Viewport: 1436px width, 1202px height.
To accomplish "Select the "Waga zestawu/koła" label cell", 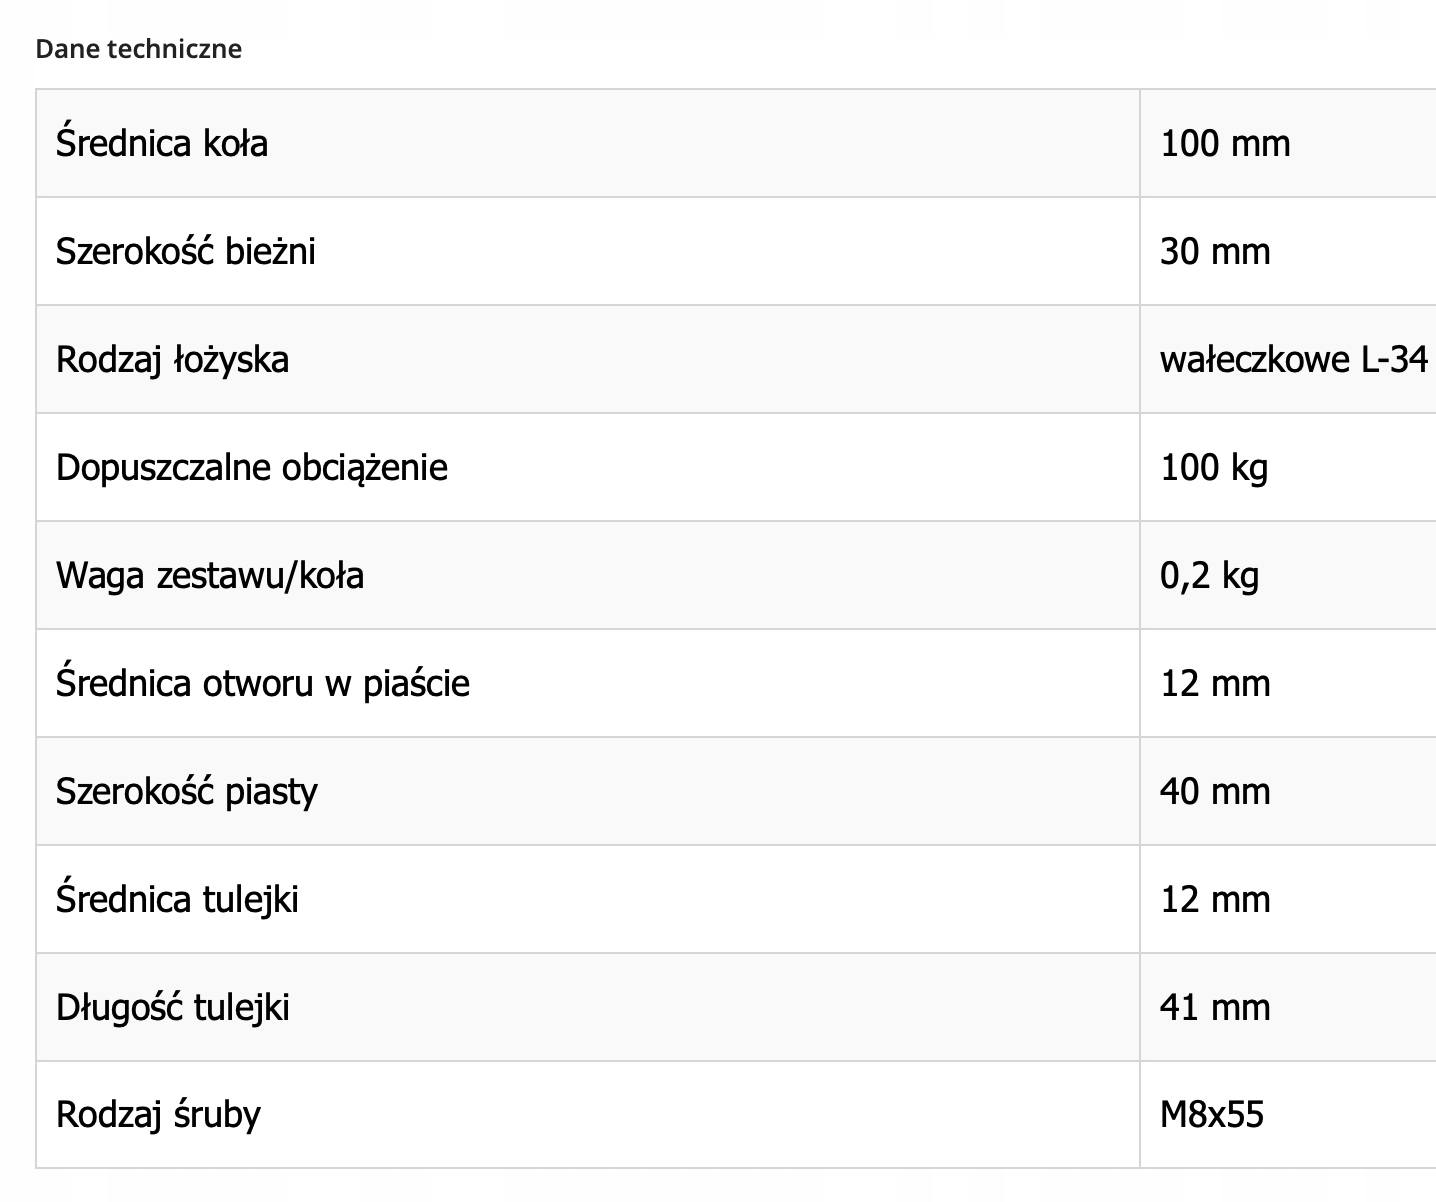I will pos(210,575).
